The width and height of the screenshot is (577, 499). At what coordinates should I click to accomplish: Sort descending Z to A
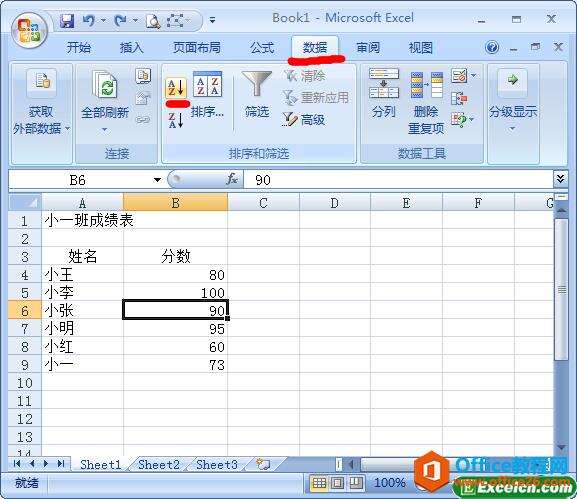pos(176,120)
